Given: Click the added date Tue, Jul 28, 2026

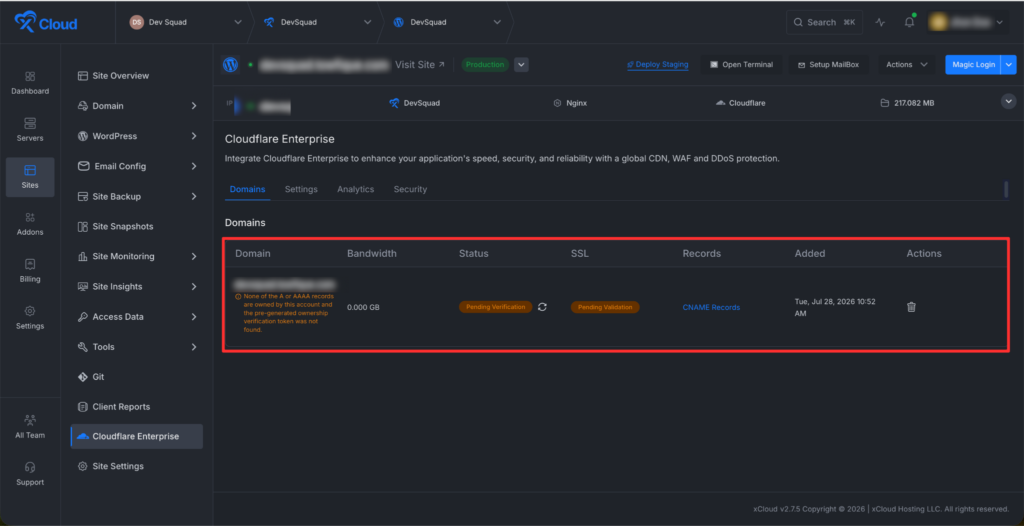Looking at the screenshot, I should 835,307.
